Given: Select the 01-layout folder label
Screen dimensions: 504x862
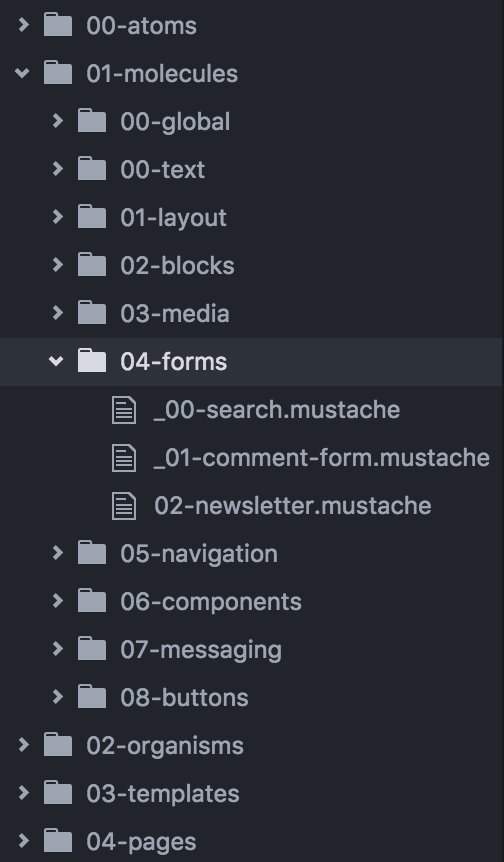Looking at the screenshot, I should 173,218.
